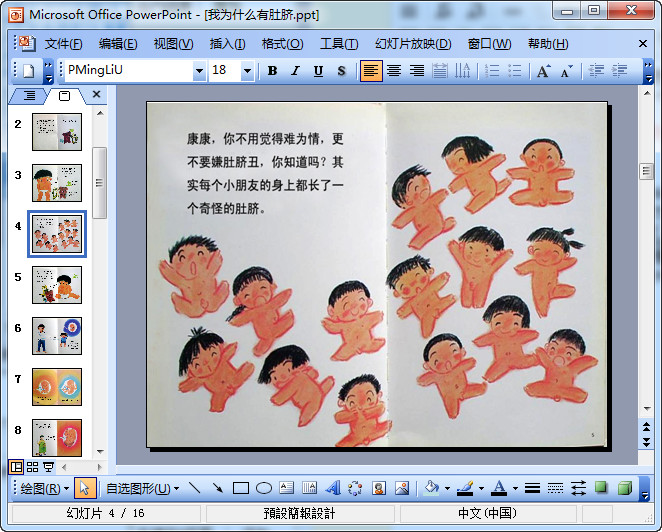Expand standard toolbar options chevron
662x532 pixels.
[49, 71]
